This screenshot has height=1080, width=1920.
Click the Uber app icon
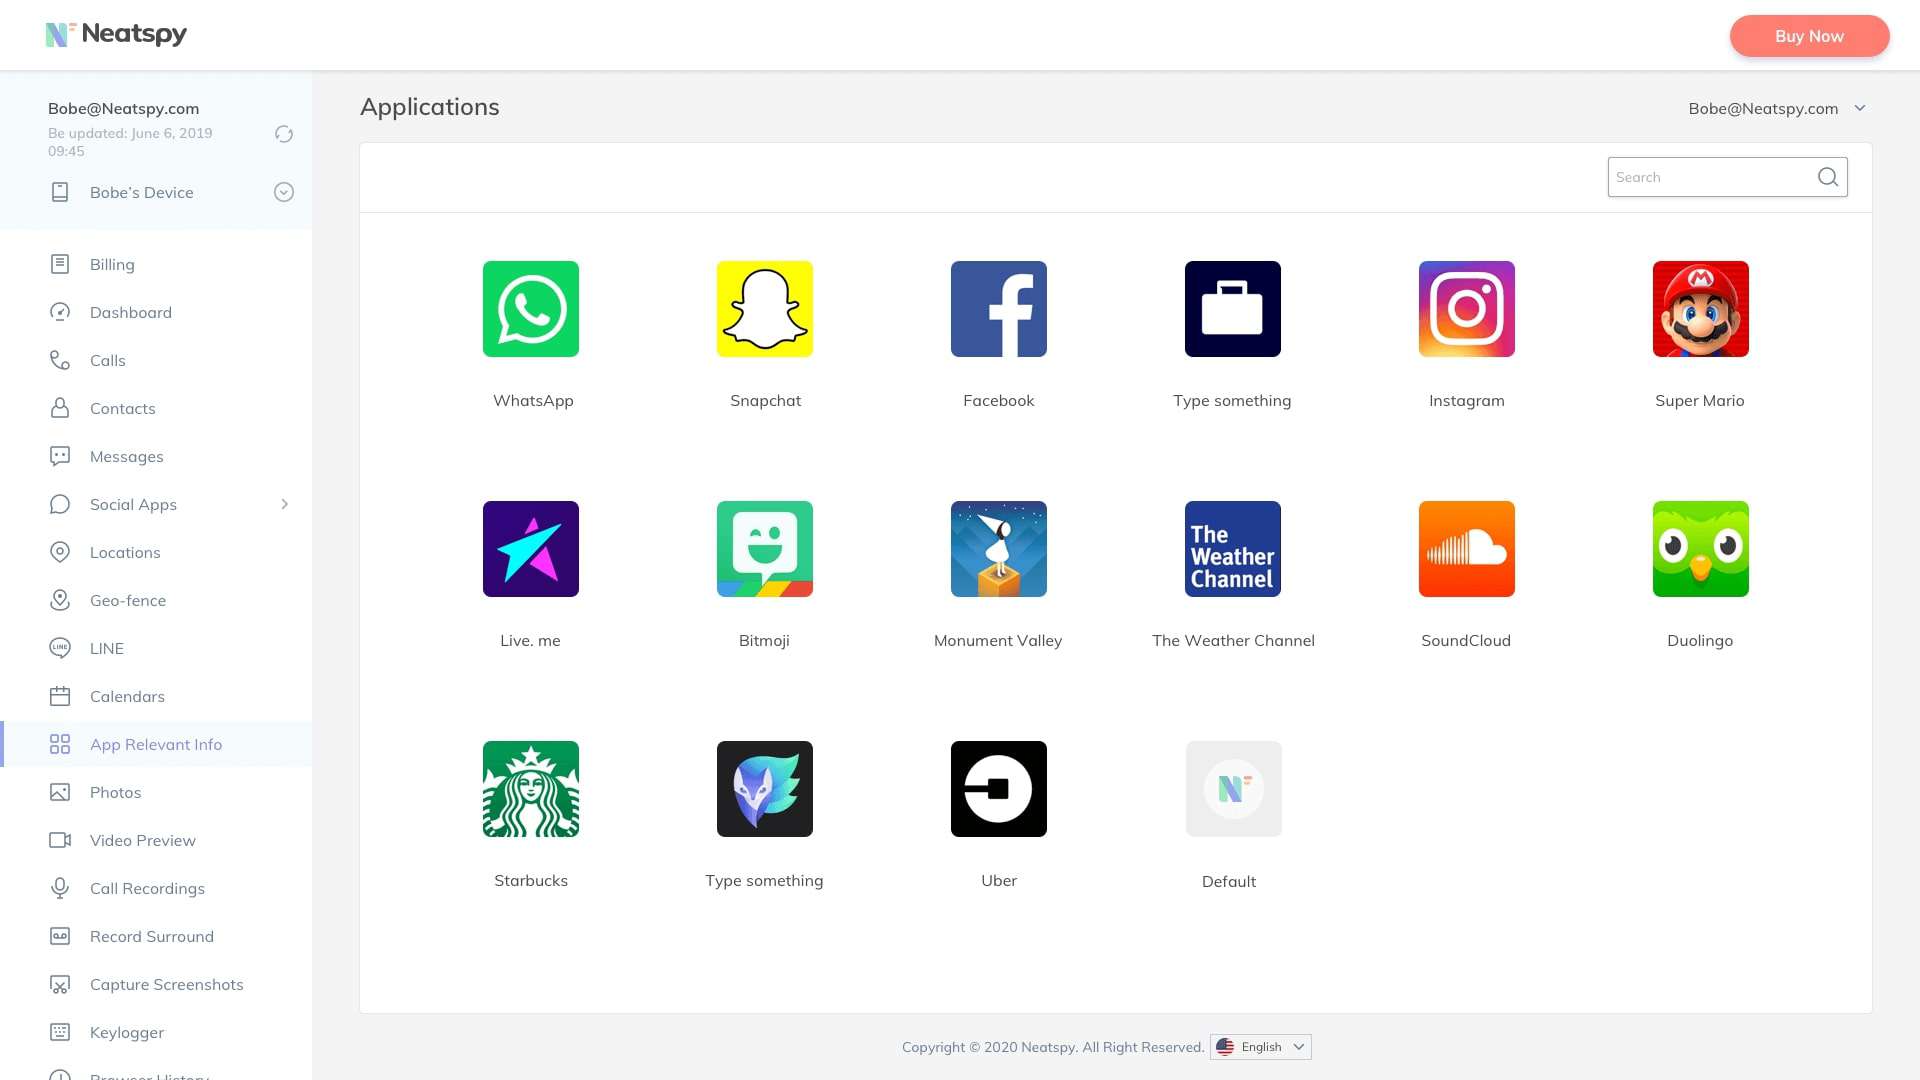pyautogui.click(x=998, y=789)
